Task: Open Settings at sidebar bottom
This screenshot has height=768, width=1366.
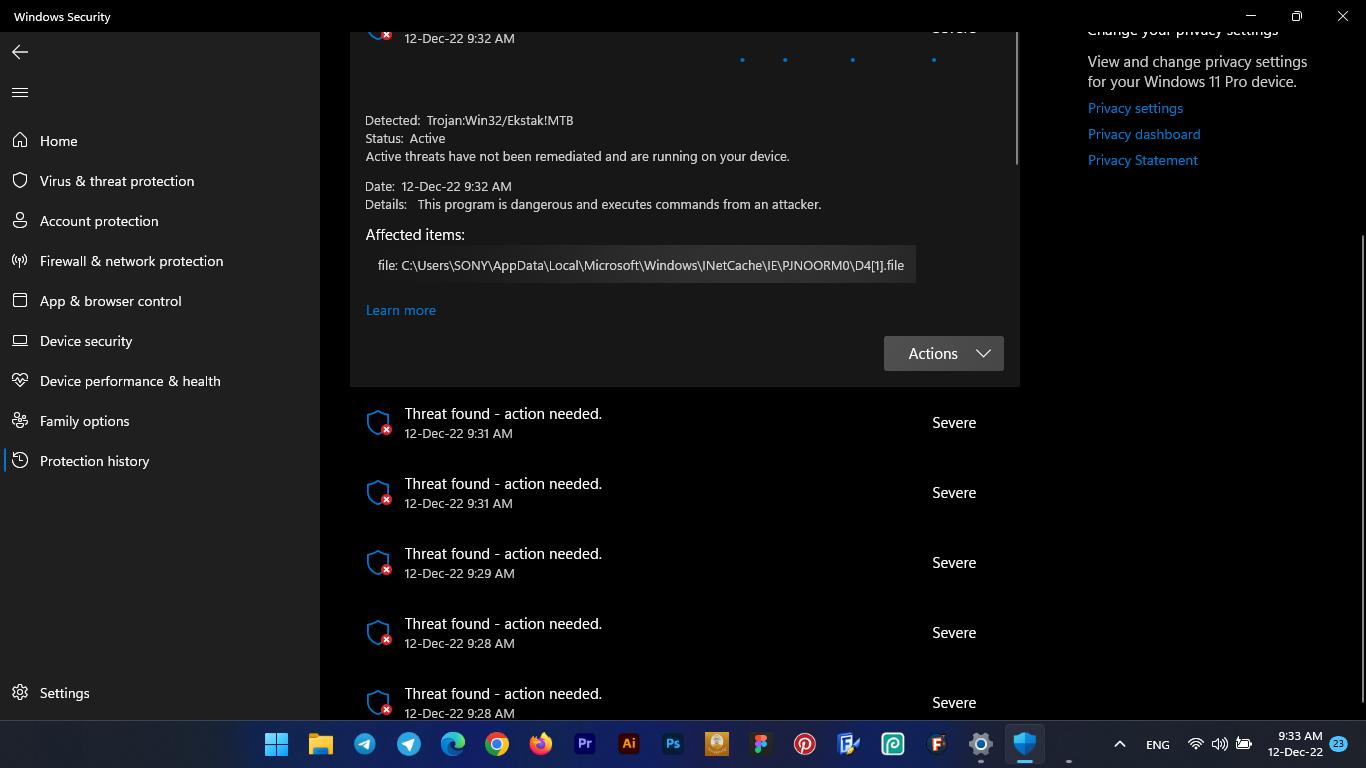Action: click(64, 693)
